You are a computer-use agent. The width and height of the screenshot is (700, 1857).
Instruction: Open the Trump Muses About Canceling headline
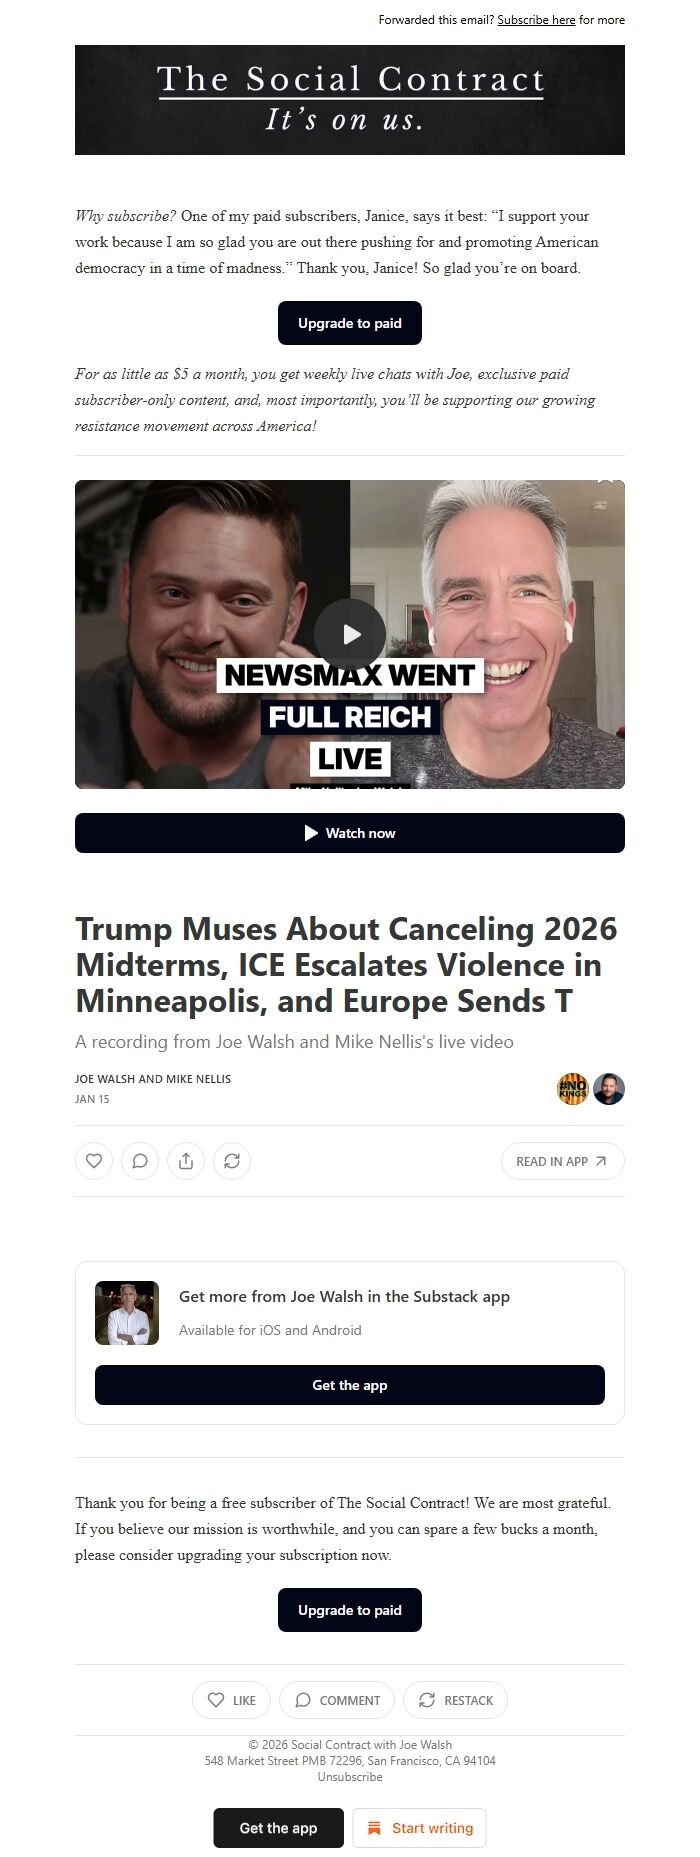click(347, 965)
